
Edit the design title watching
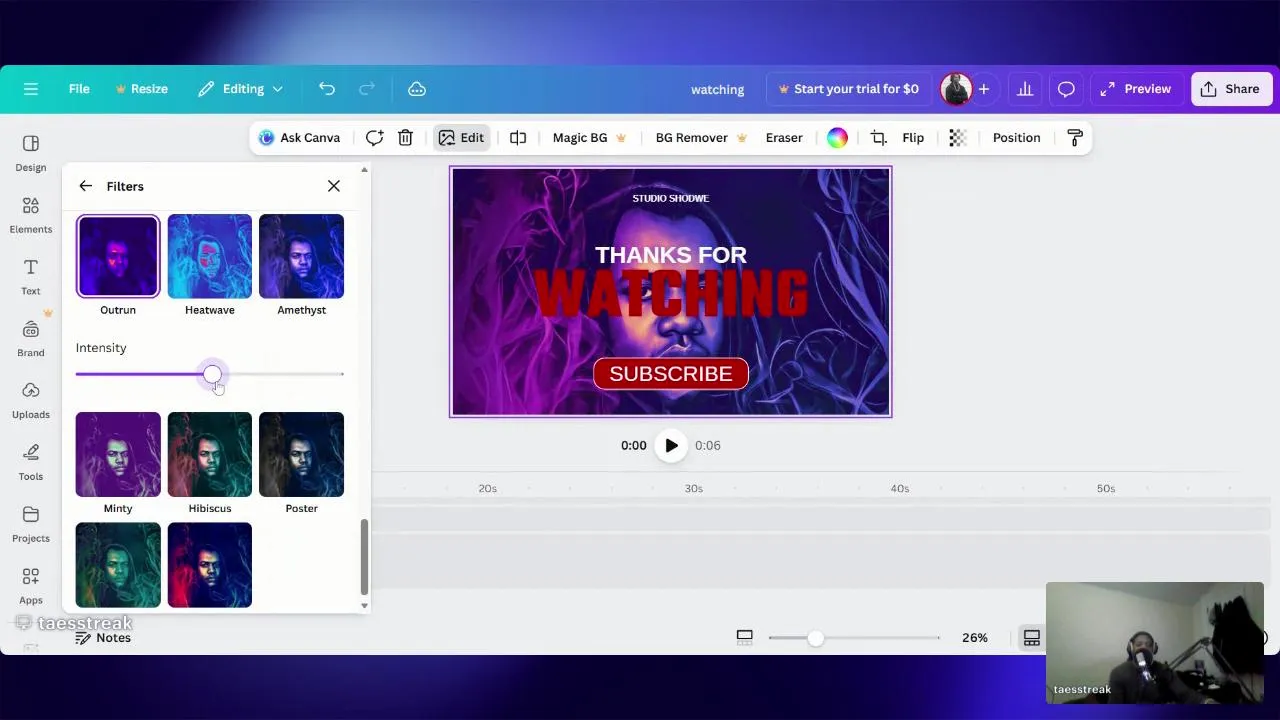tap(718, 89)
